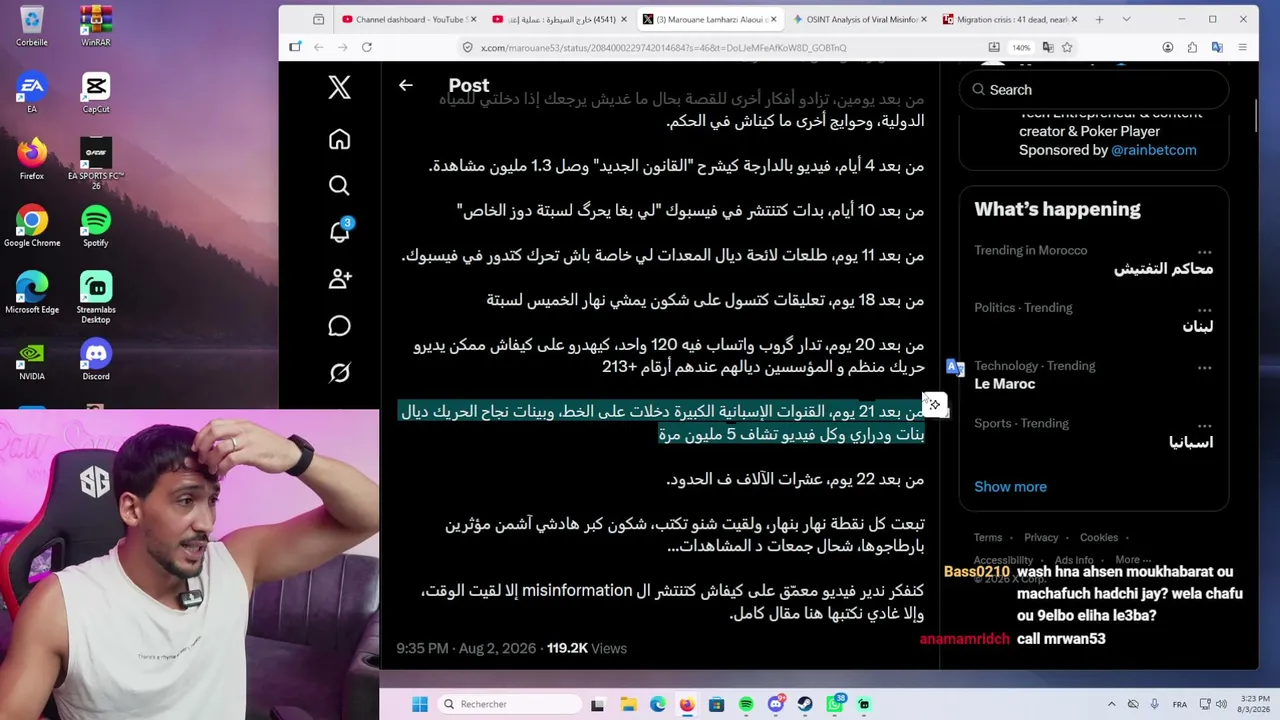Expand the More footer links
The width and height of the screenshot is (1280, 720).
click(1132, 560)
